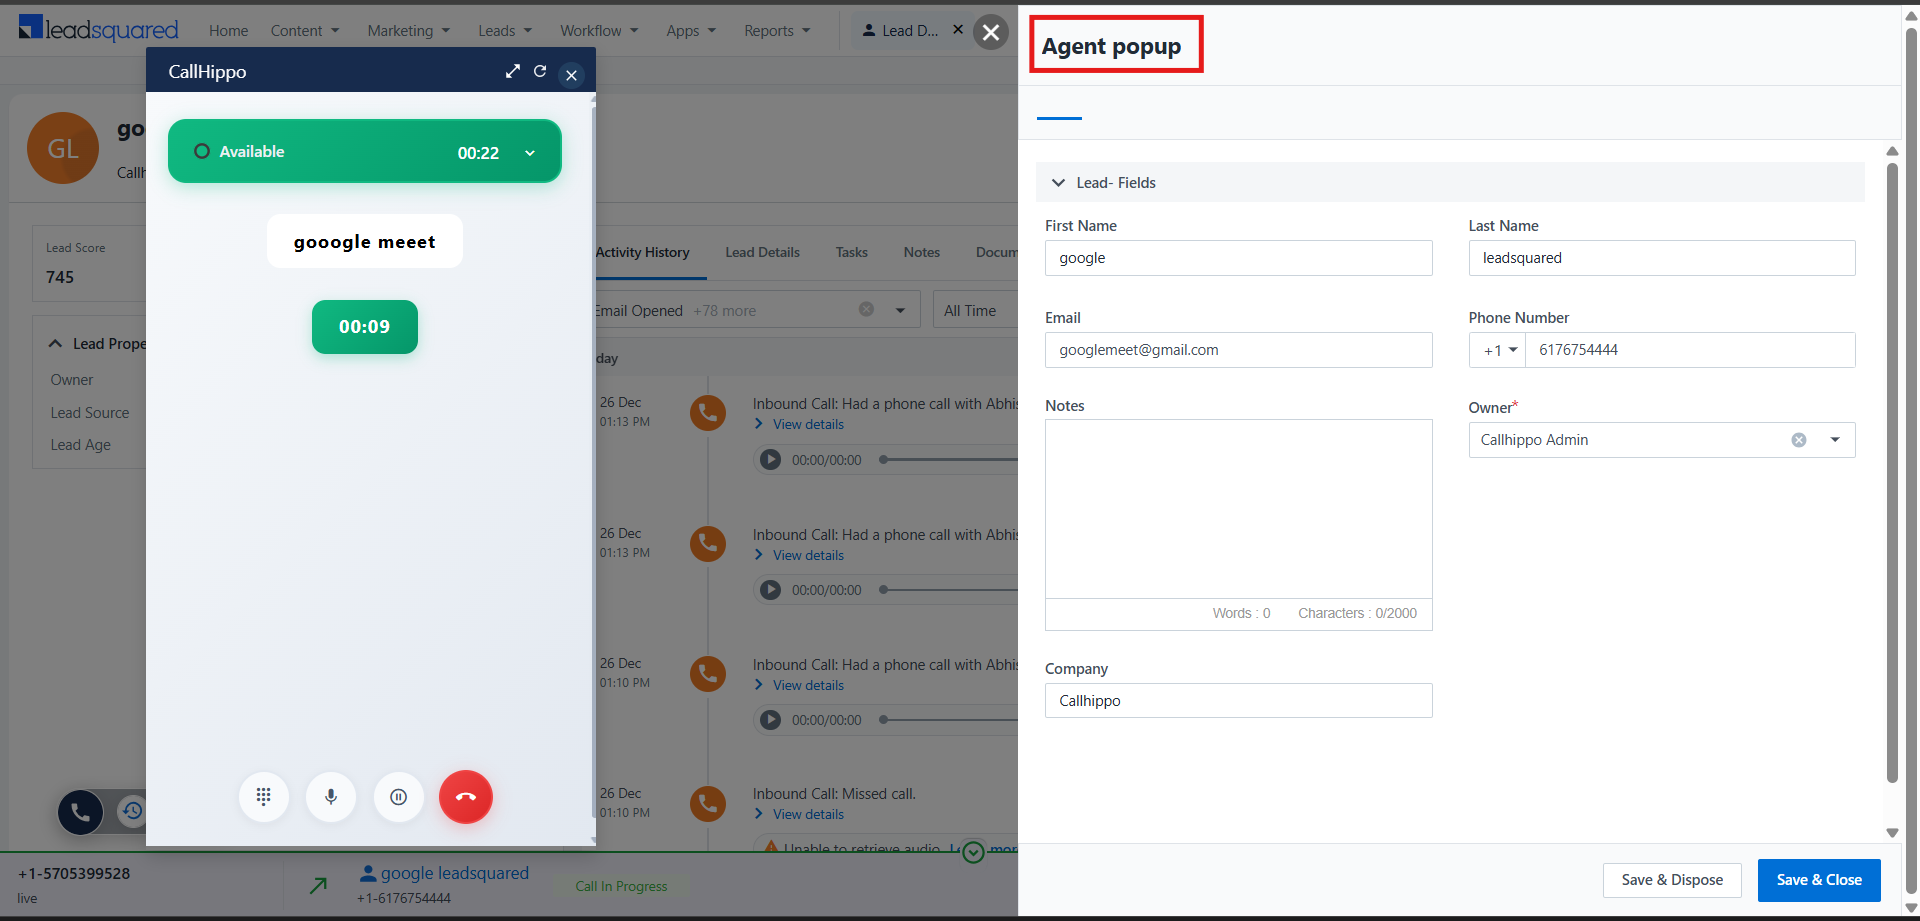1920x921 pixels.
Task: Open the Owner dropdown arrow
Action: click(1835, 440)
